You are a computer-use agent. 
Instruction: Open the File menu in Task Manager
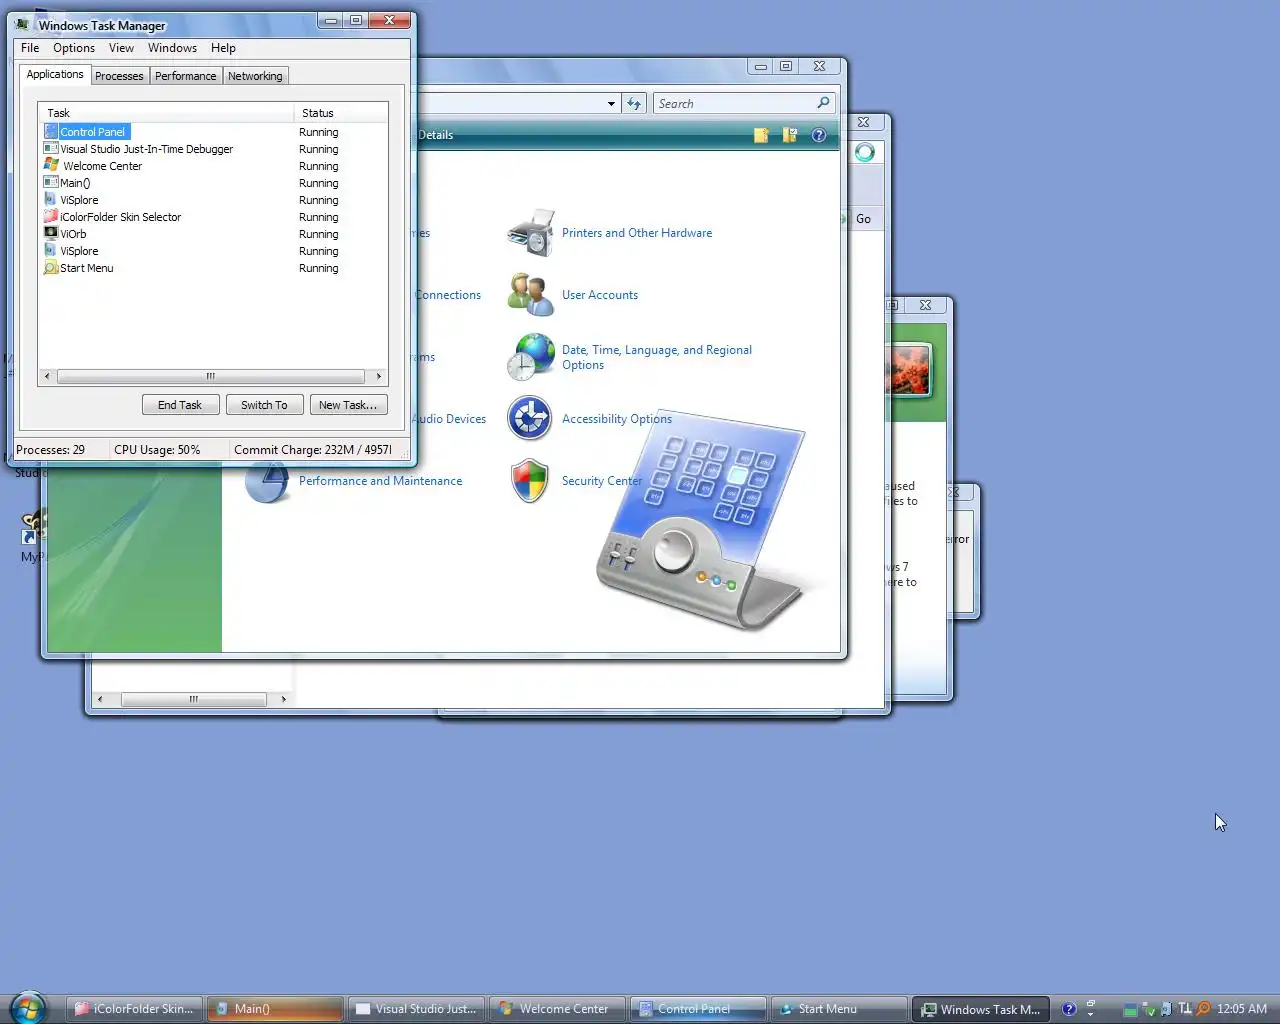[x=30, y=48]
